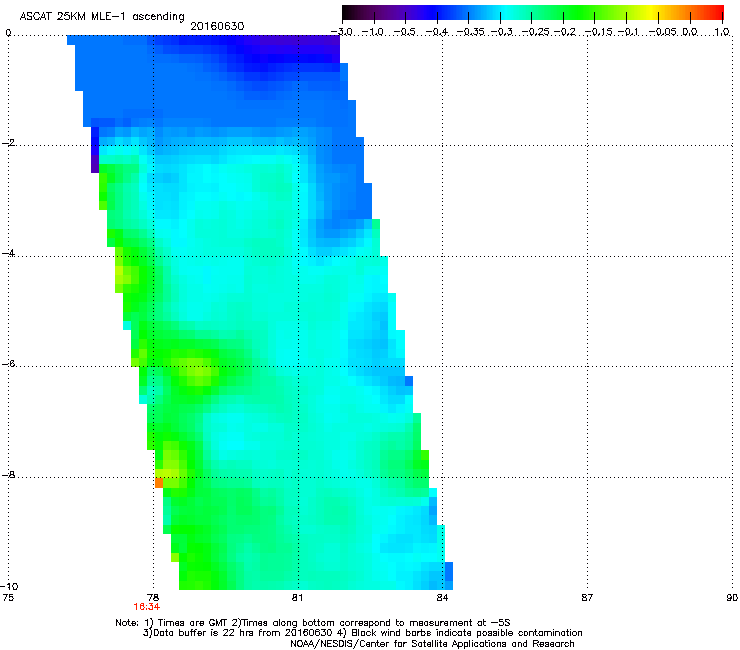Click the "-0.1" color scale label
The image size is (740, 650).
pyautogui.click(x=628, y=32)
